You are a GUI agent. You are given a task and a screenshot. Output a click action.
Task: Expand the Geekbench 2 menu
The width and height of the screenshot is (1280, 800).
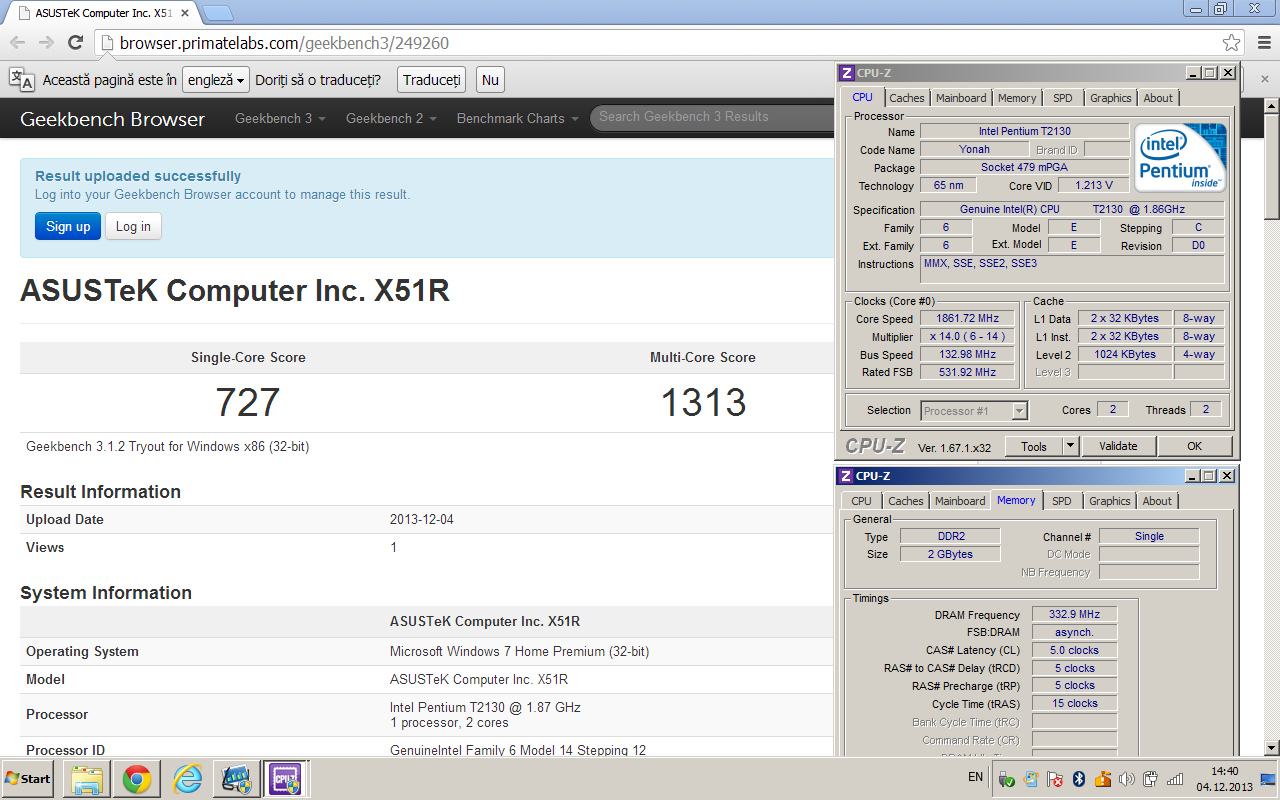click(x=391, y=118)
